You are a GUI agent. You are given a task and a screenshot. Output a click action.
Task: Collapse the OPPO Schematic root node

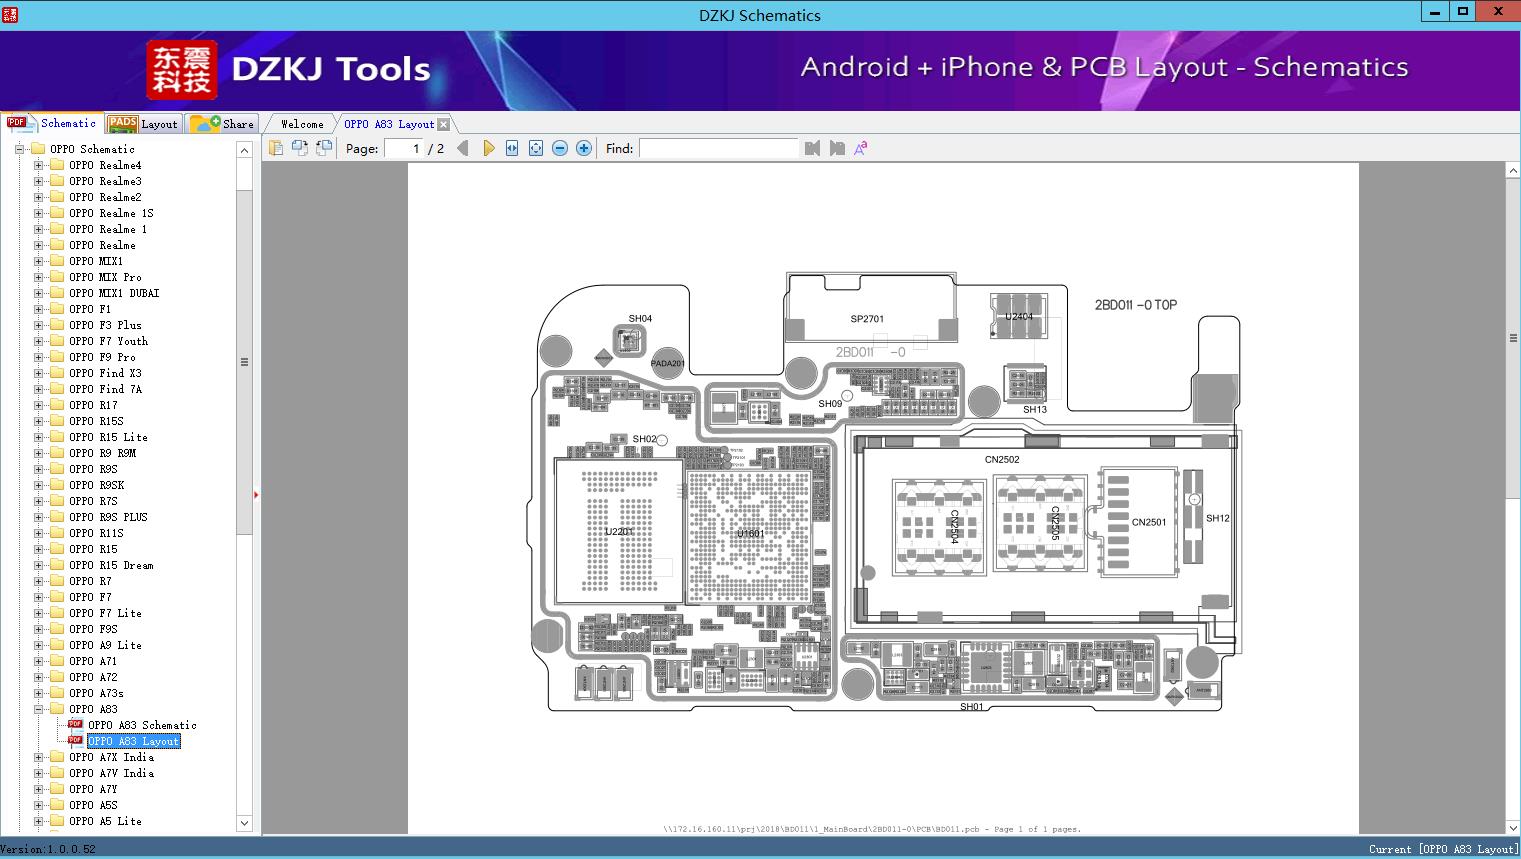19,149
